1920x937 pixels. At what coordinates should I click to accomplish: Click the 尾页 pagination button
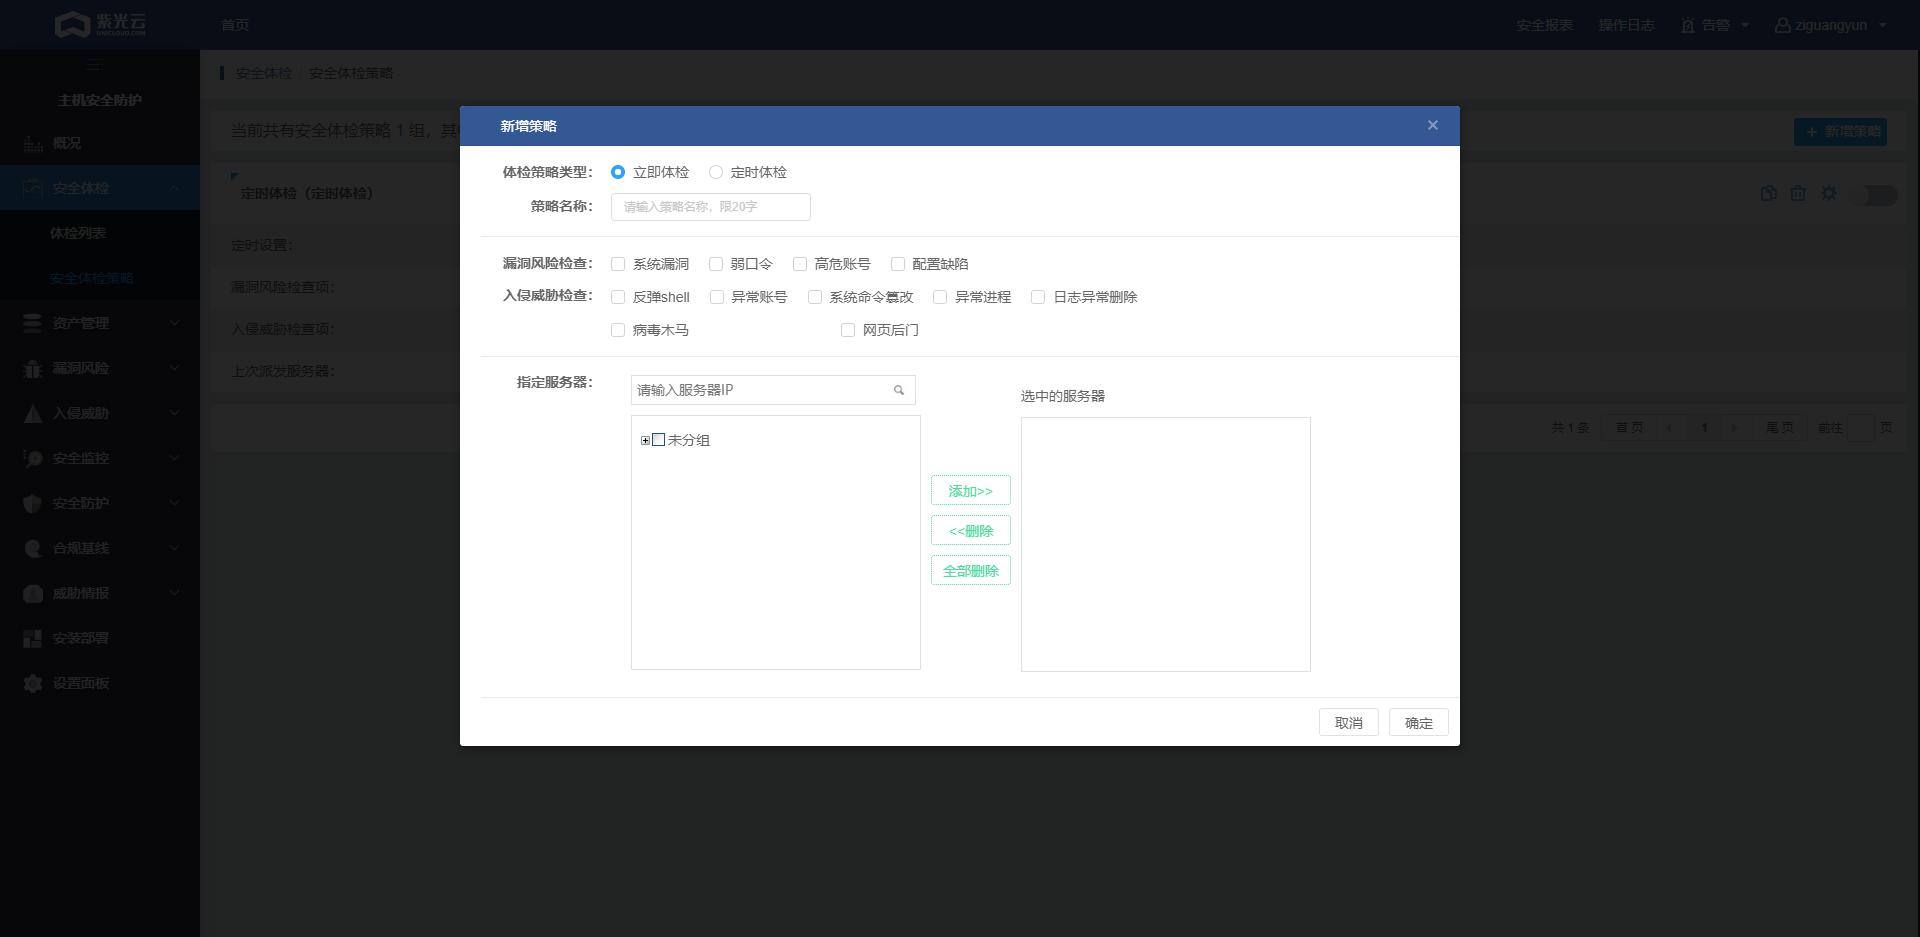coord(1779,428)
